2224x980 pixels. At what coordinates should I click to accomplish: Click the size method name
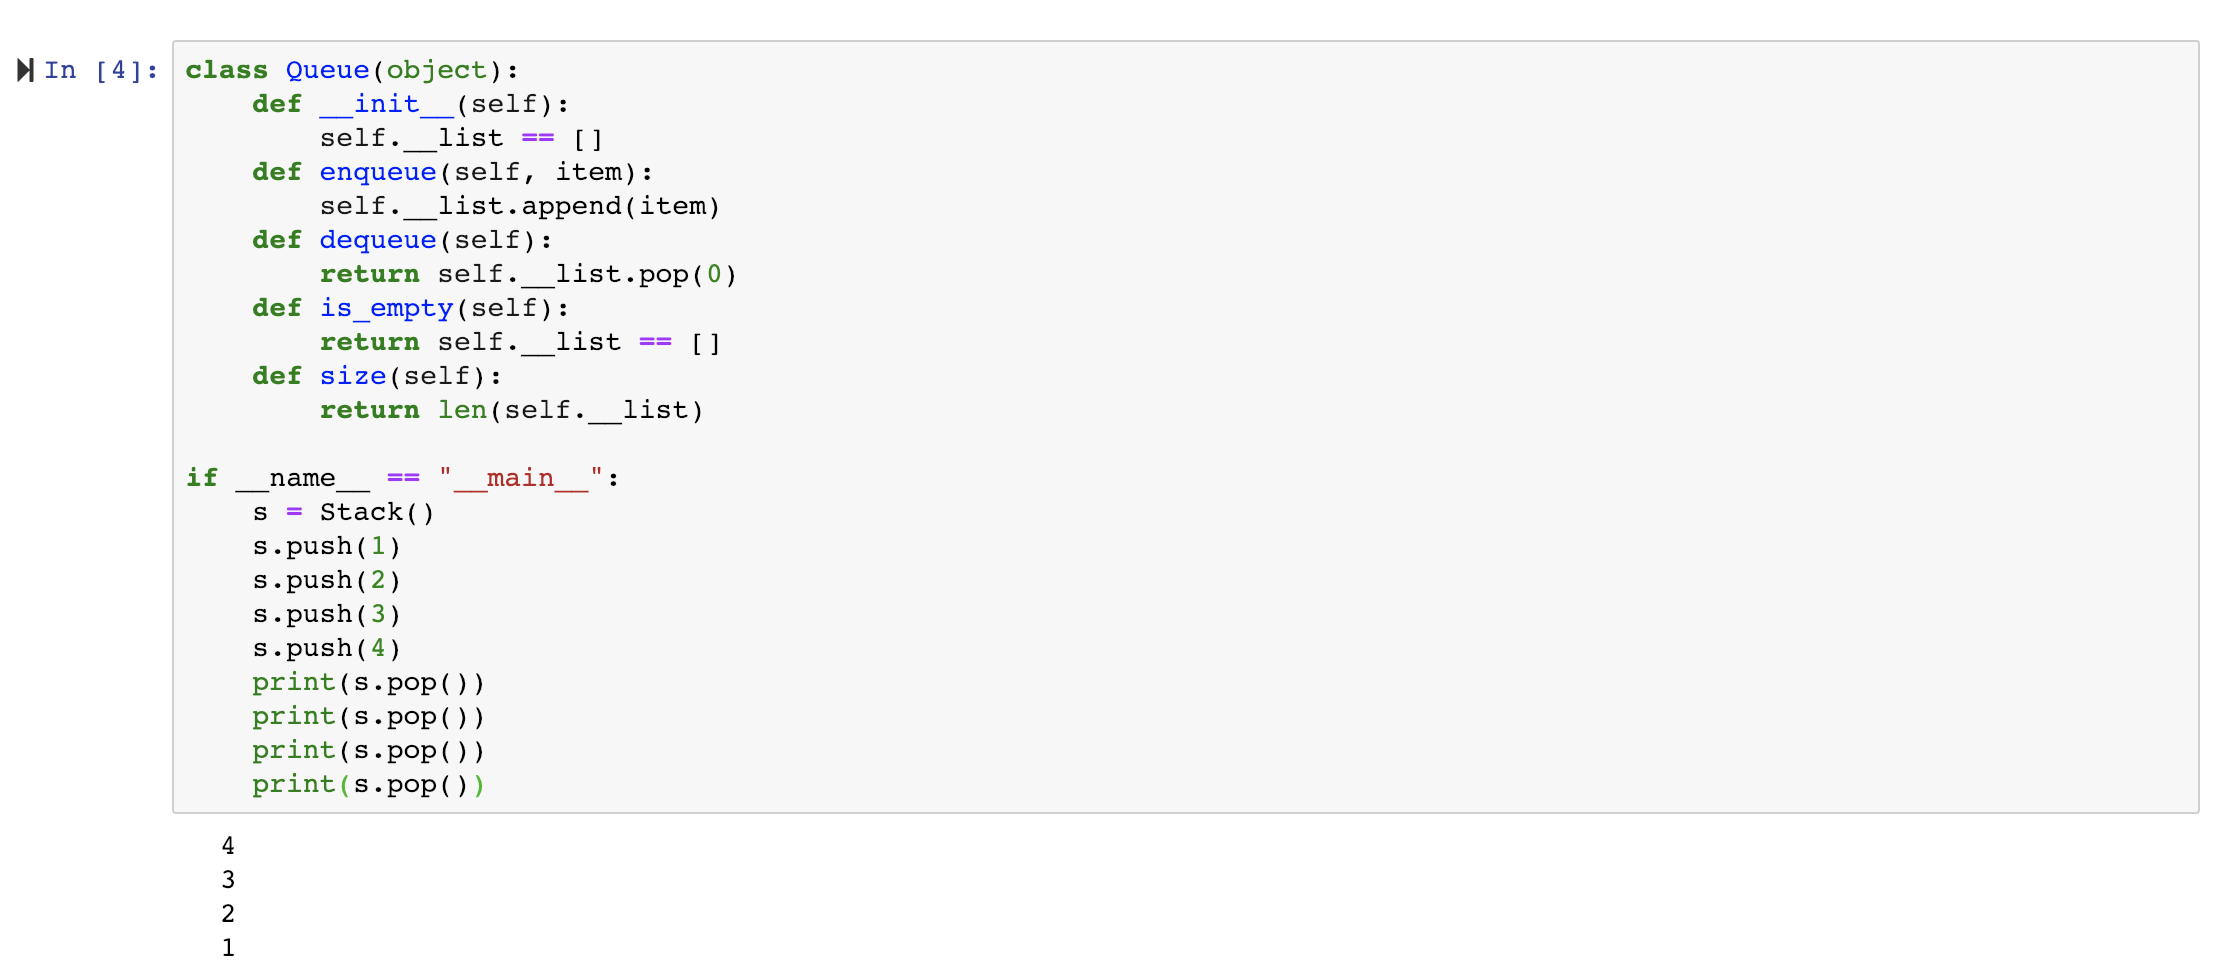tap(352, 376)
